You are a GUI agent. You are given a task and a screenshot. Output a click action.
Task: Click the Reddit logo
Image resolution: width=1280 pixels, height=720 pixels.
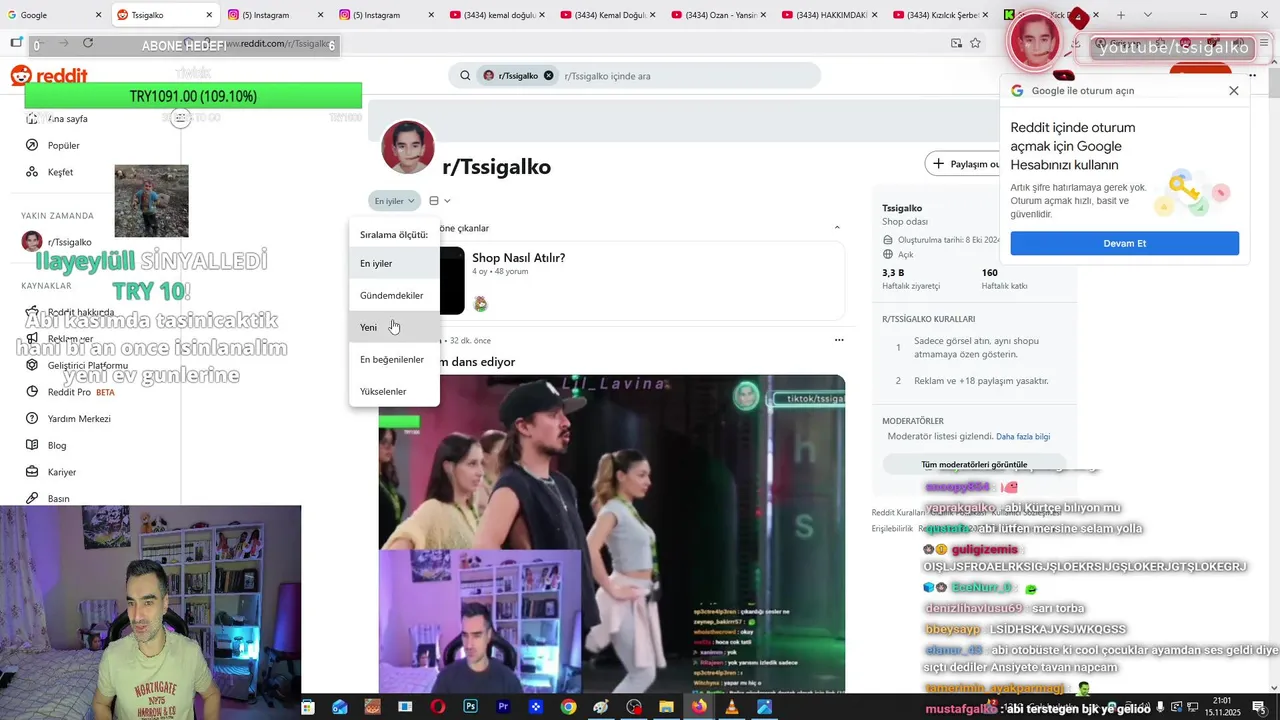(x=49, y=76)
